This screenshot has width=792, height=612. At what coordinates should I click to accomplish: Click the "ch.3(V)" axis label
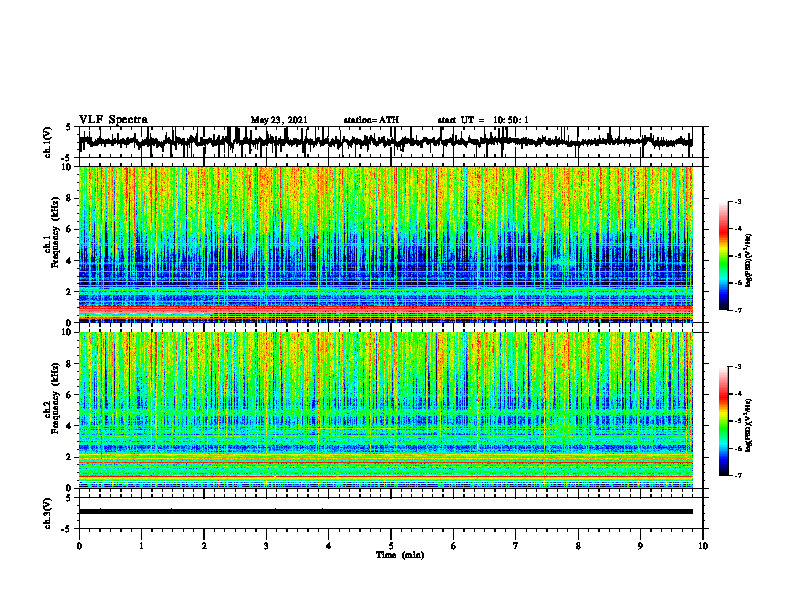coord(47,513)
